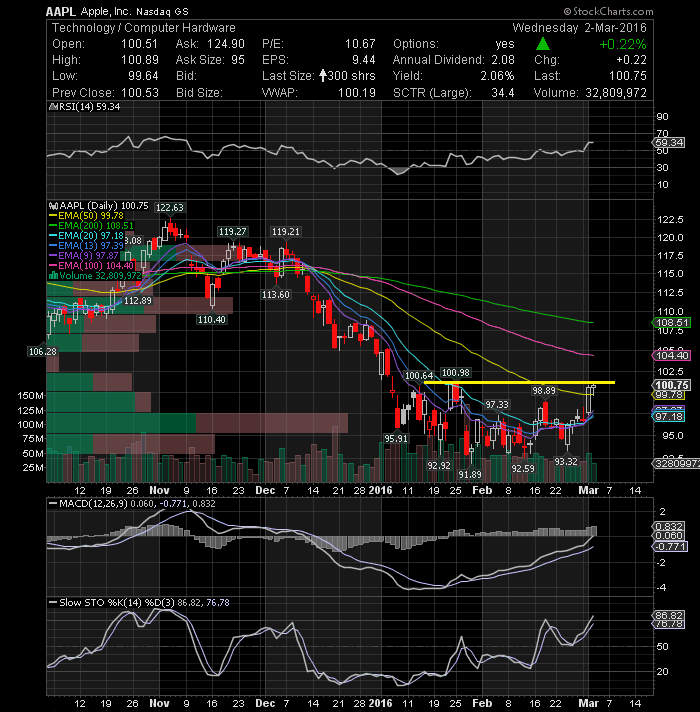
Task: Click the EMA(13) 97.39 legend entry
Action: tap(86, 246)
